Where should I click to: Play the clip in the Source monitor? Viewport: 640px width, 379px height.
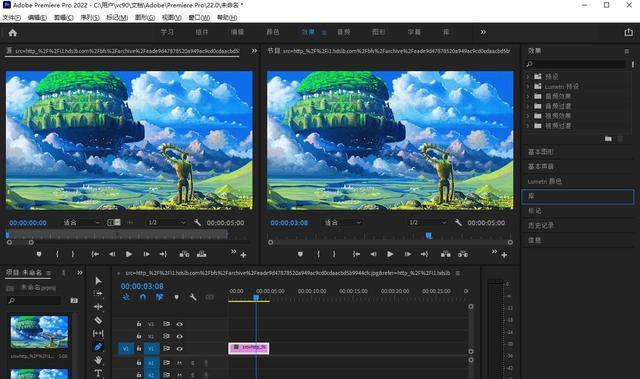129,254
